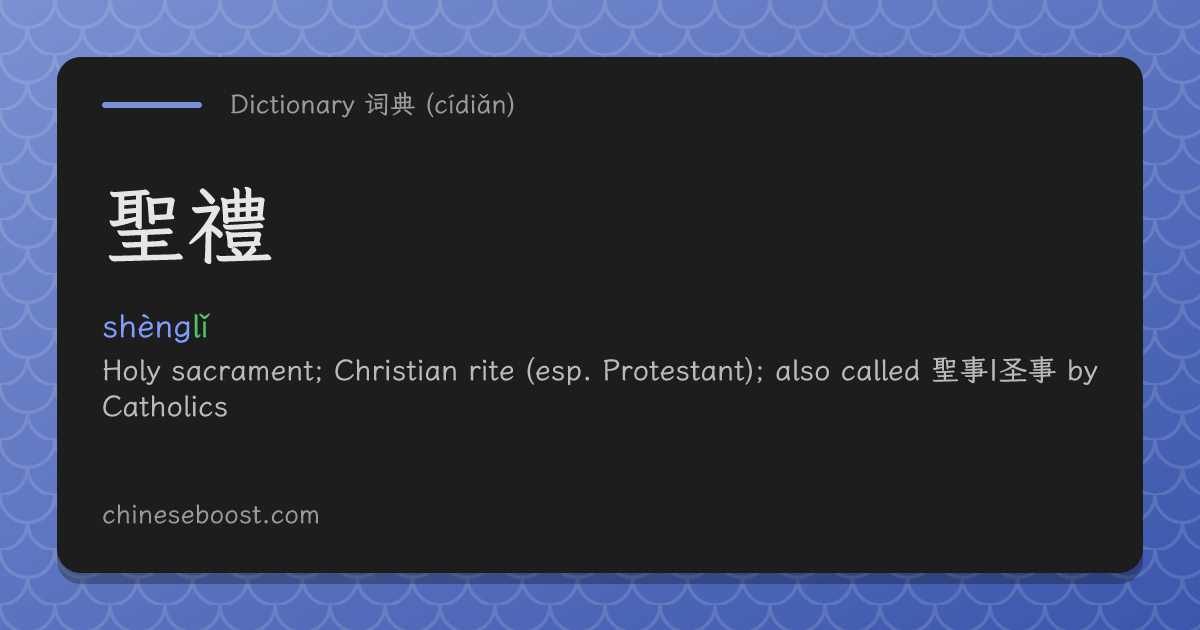Click the large 聖 character
Screen dimensions: 1200x630
point(146,228)
